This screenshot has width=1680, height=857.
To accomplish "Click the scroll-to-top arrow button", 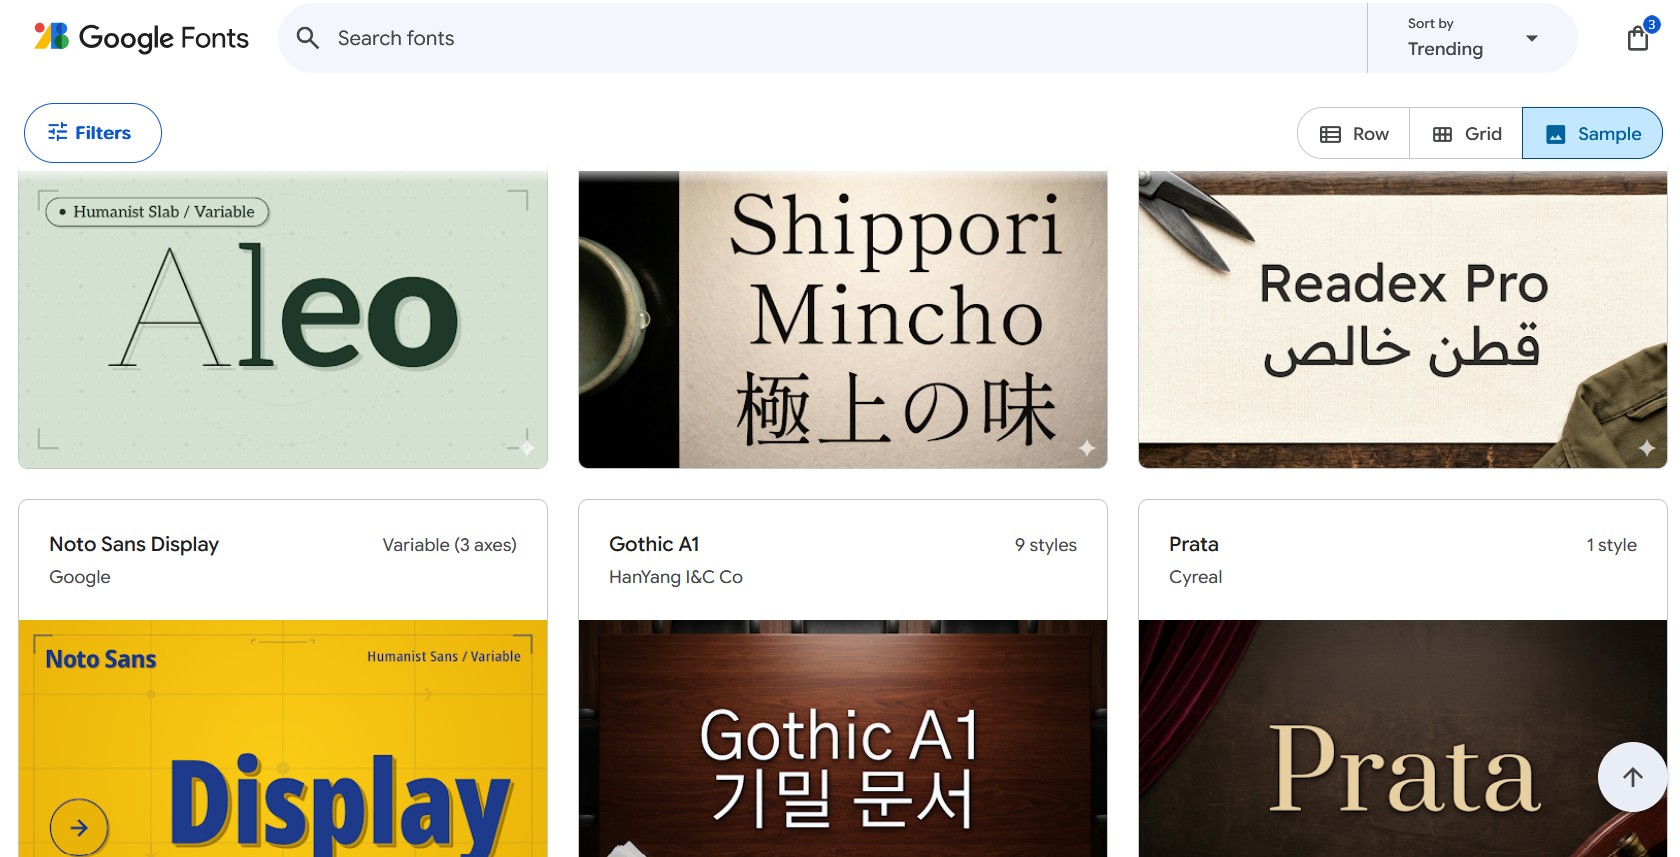I will [x=1633, y=777].
